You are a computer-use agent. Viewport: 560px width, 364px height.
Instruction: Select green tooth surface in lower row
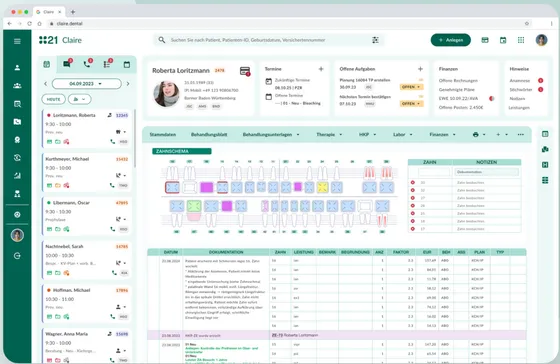click(x=194, y=206)
